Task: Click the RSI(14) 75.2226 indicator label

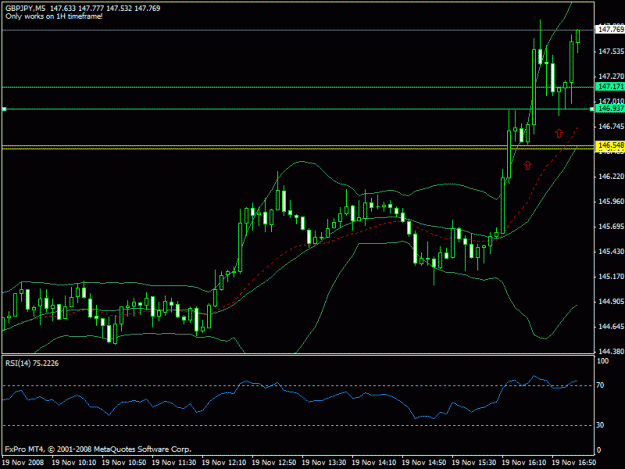Action: (x=32, y=363)
